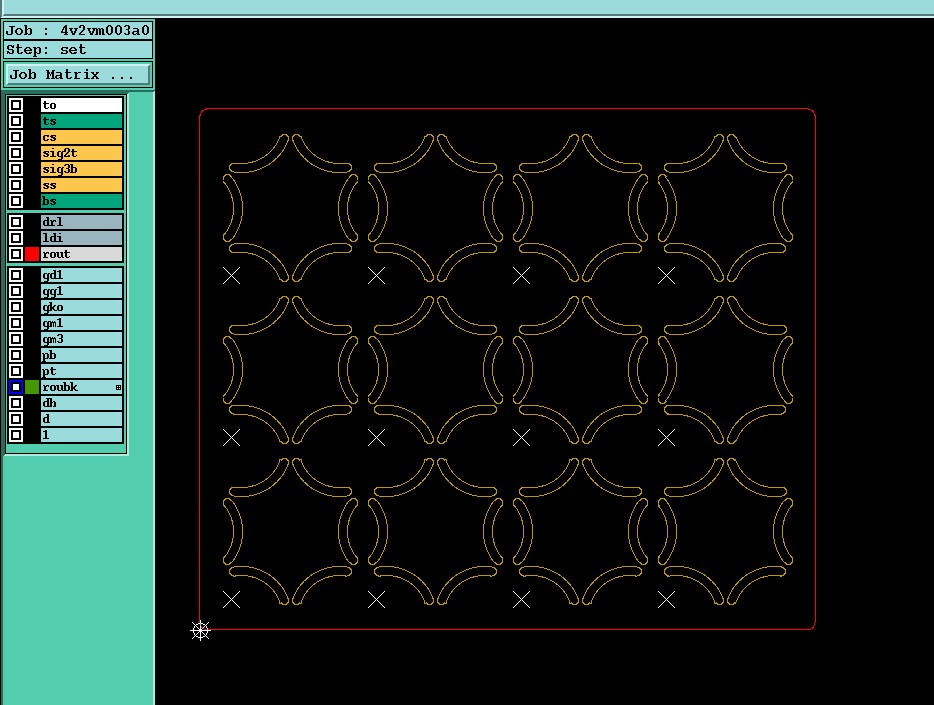The width and height of the screenshot is (934, 705).
Task: Toggle the checkbox for layer rout
Action: [x=16, y=254]
